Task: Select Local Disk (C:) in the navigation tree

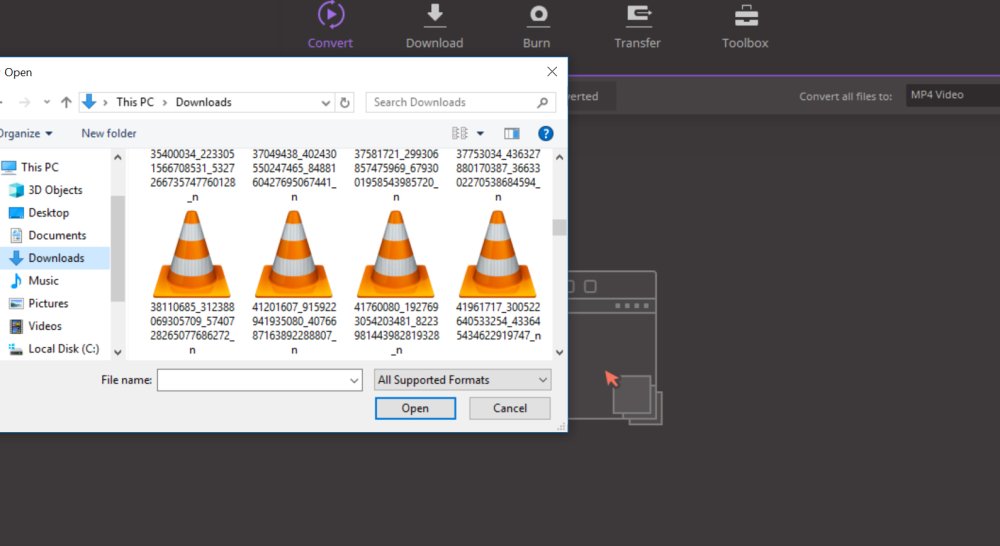Action: pos(63,349)
